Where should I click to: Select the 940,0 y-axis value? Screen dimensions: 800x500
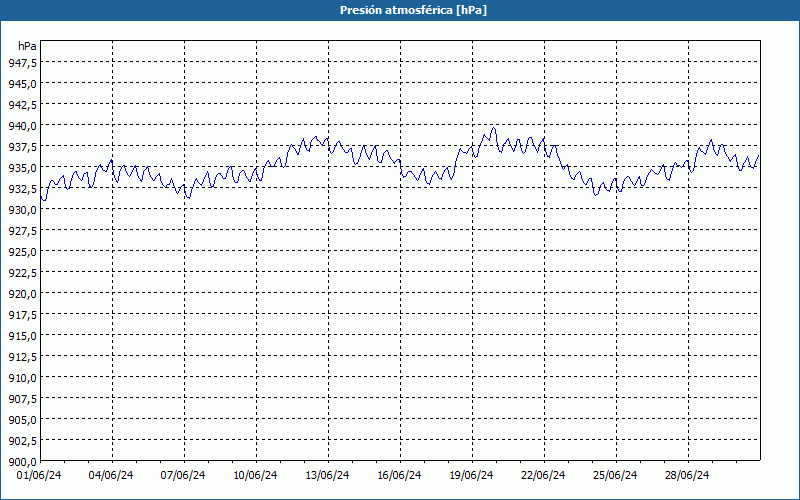point(22,126)
